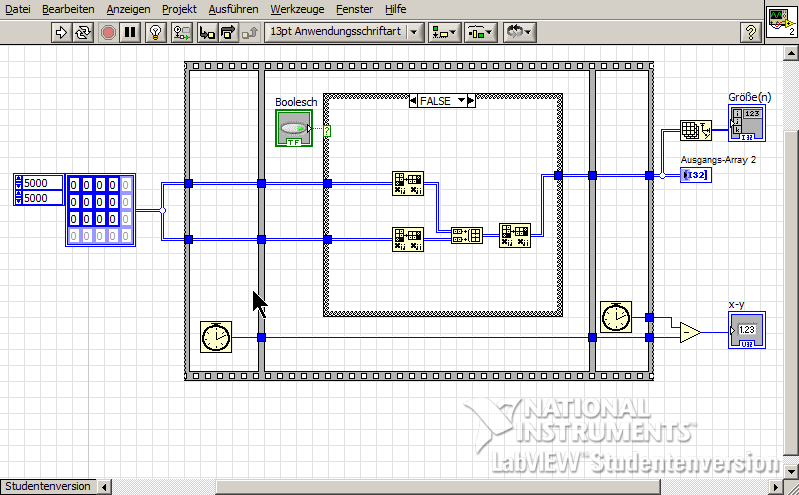Open the Reorder dropdown menu
Viewport: 799px width, 495px height.
click(519, 32)
